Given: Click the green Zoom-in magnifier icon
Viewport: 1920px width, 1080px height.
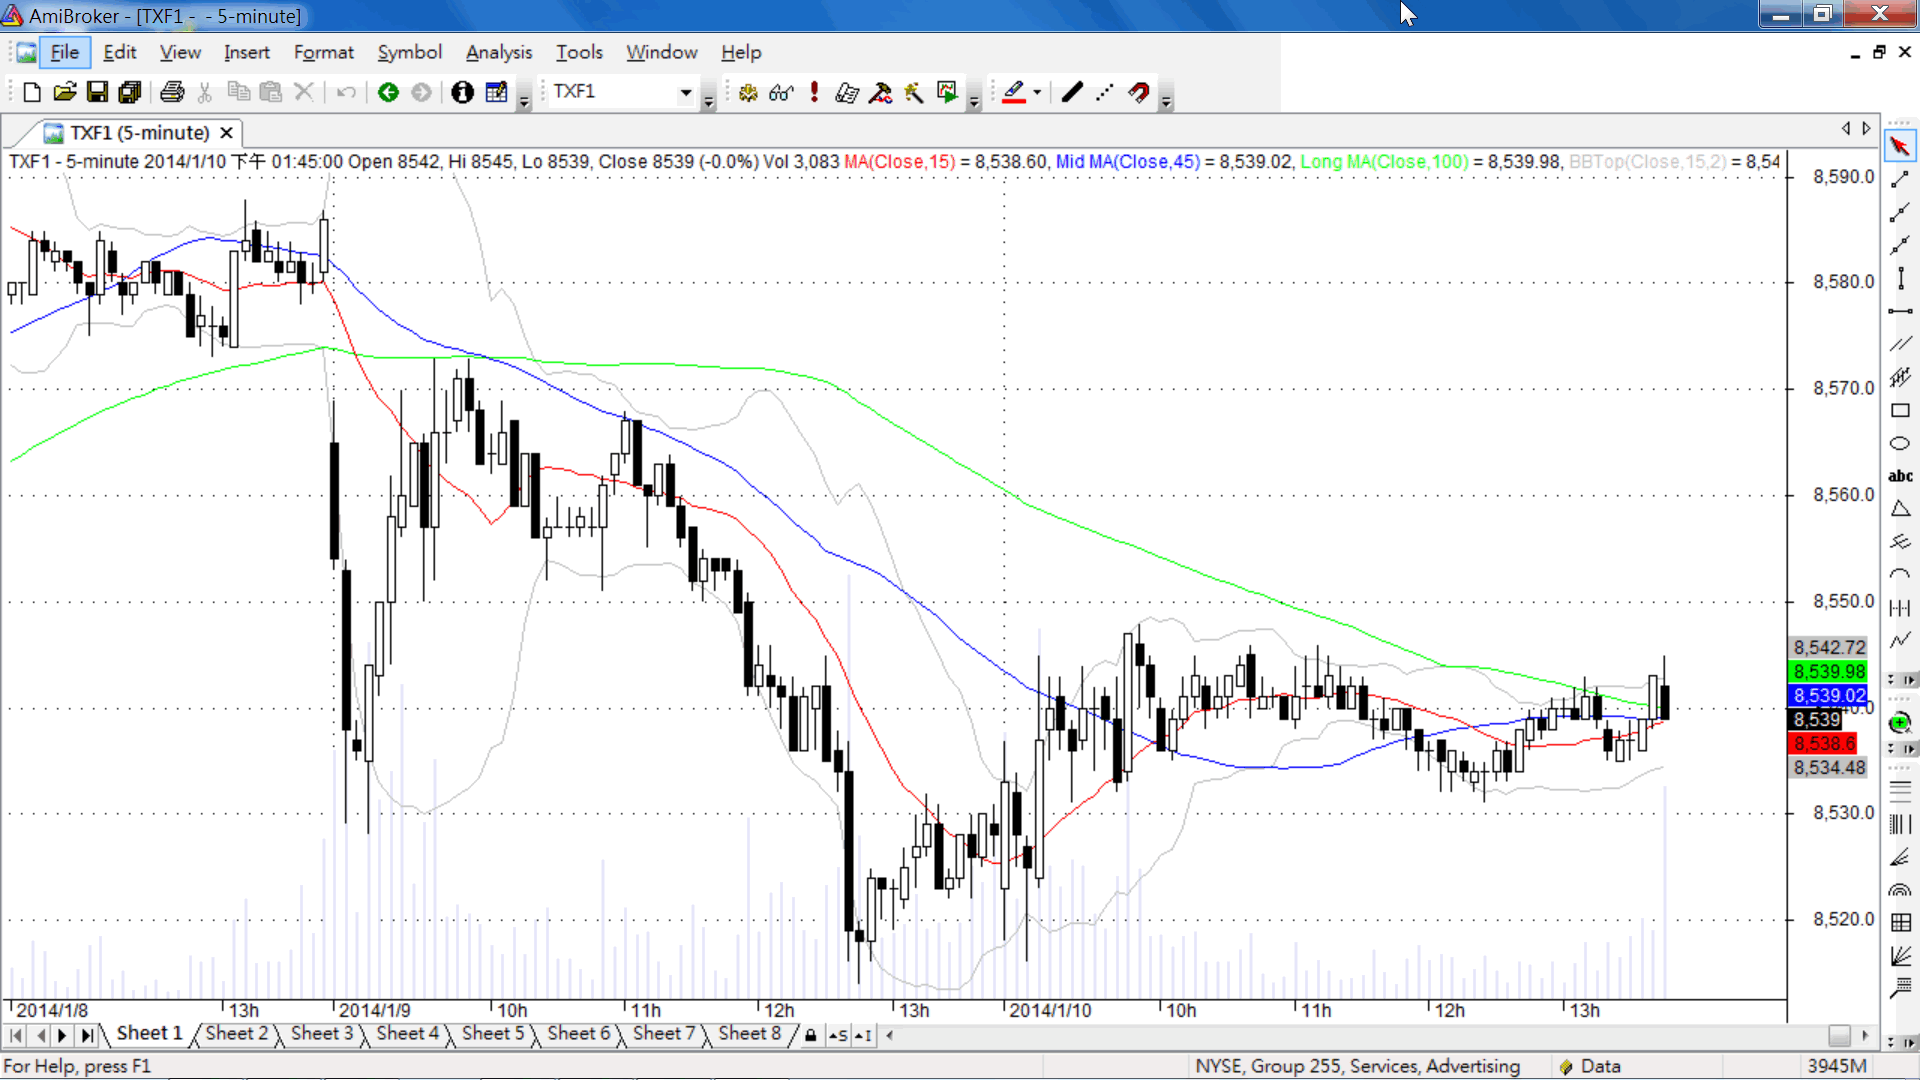Looking at the screenshot, I should (1900, 722).
